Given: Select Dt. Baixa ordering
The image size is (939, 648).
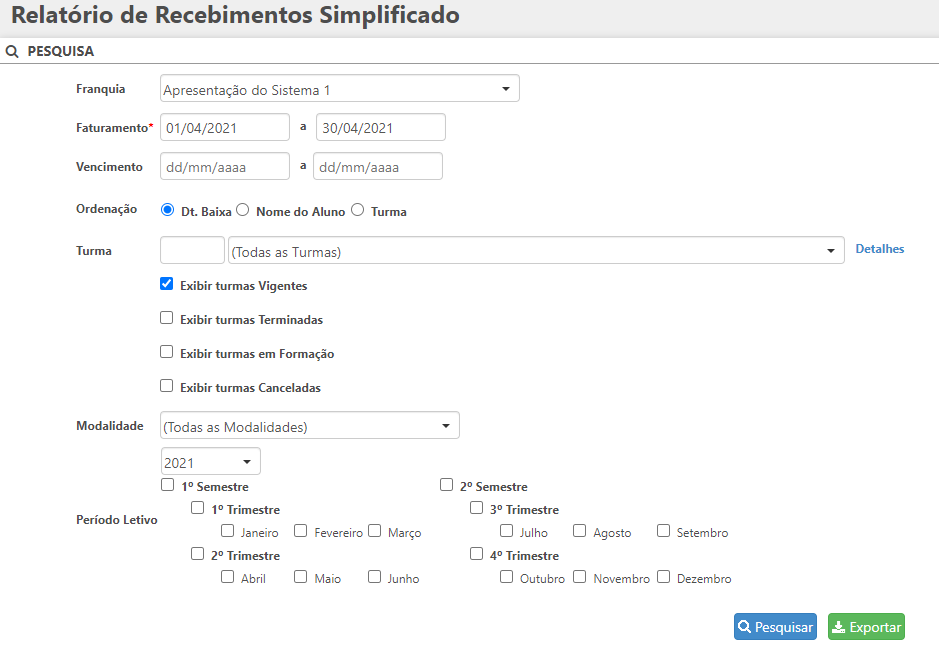Looking at the screenshot, I should click(167, 210).
